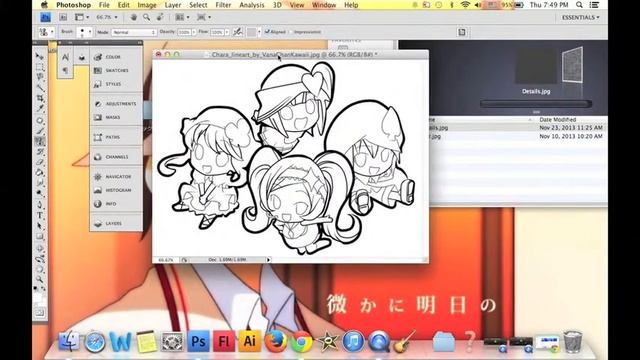Select Rotate View tool in application bar
Viewport: 640px width, 360px height.
(160, 17)
